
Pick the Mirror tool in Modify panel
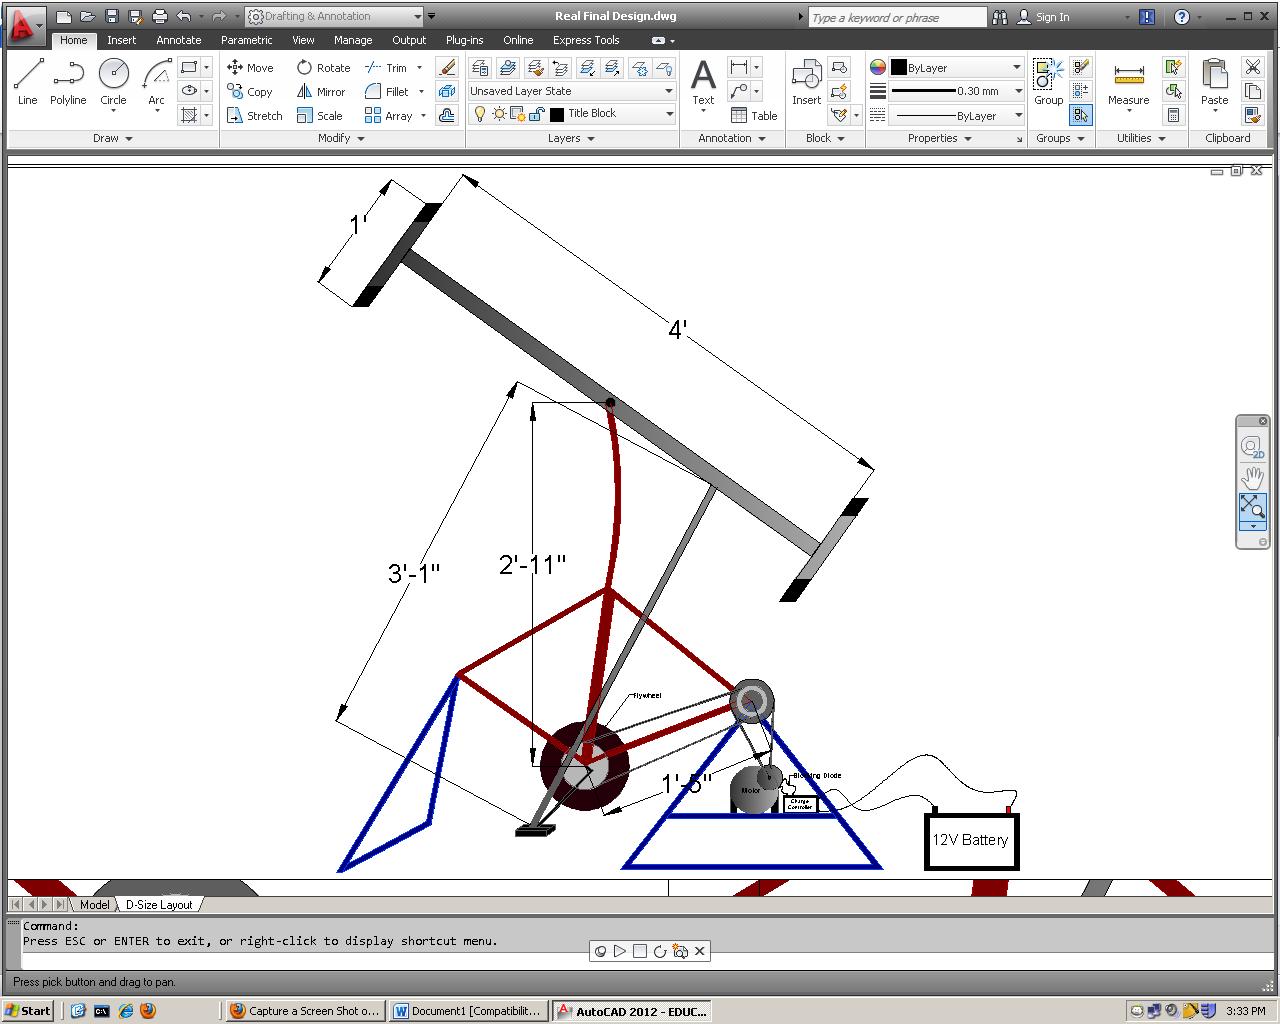pyautogui.click(x=321, y=92)
